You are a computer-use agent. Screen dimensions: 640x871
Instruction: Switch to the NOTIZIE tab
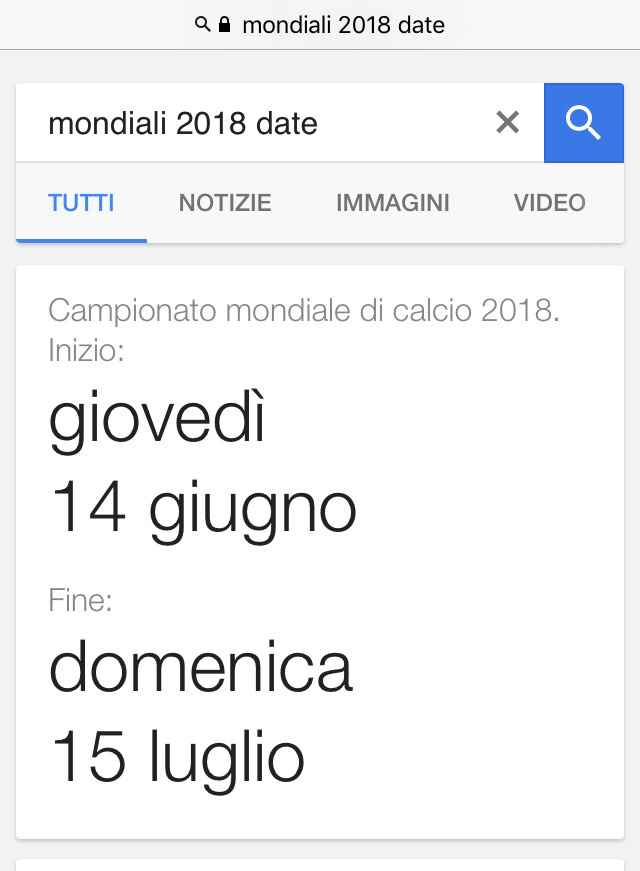pyautogui.click(x=224, y=203)
